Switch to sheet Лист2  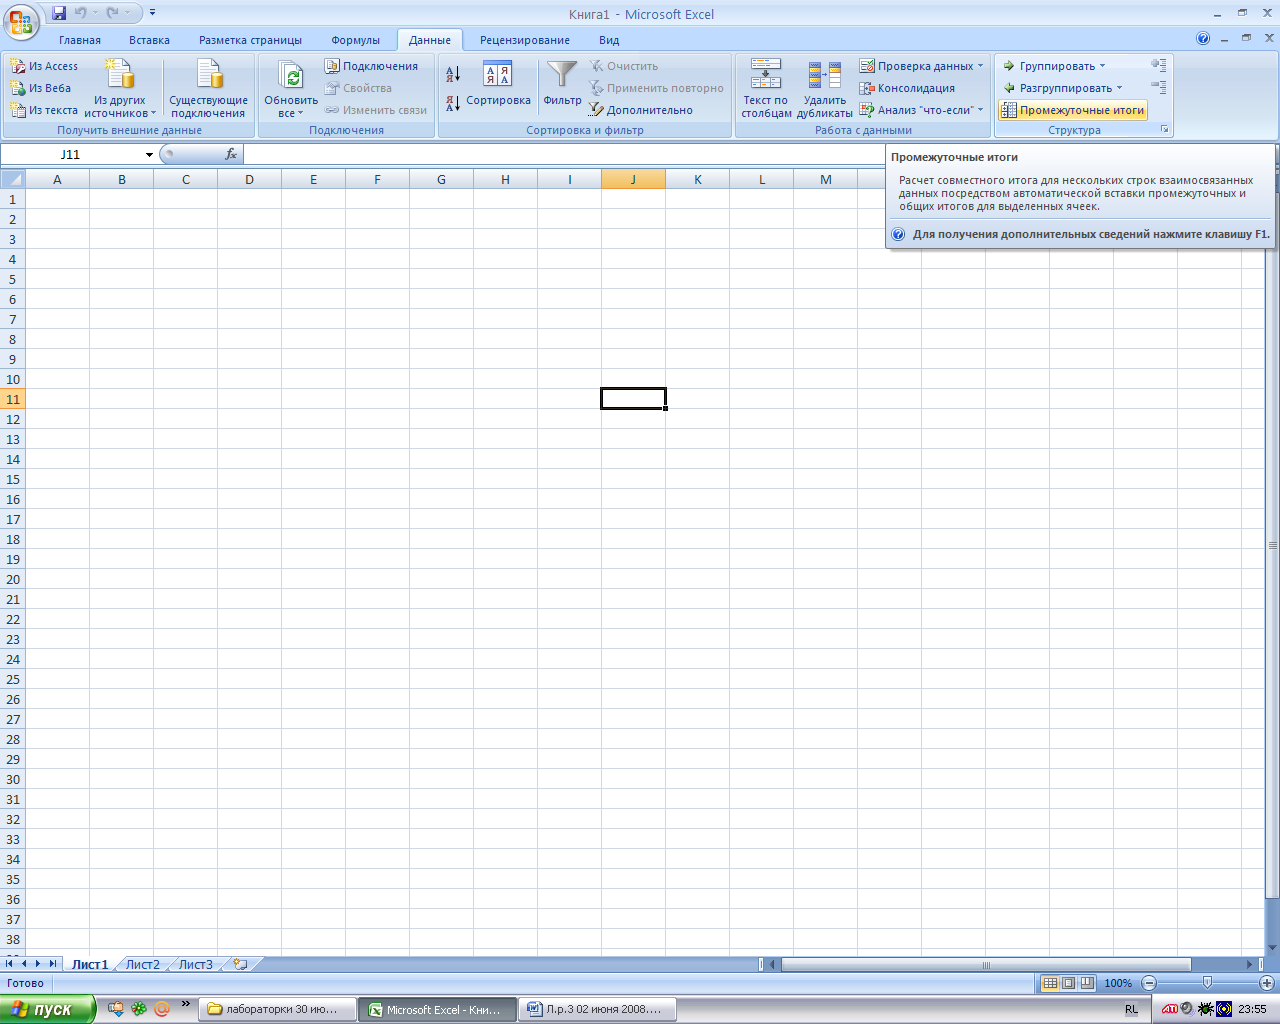coord(142,965)
